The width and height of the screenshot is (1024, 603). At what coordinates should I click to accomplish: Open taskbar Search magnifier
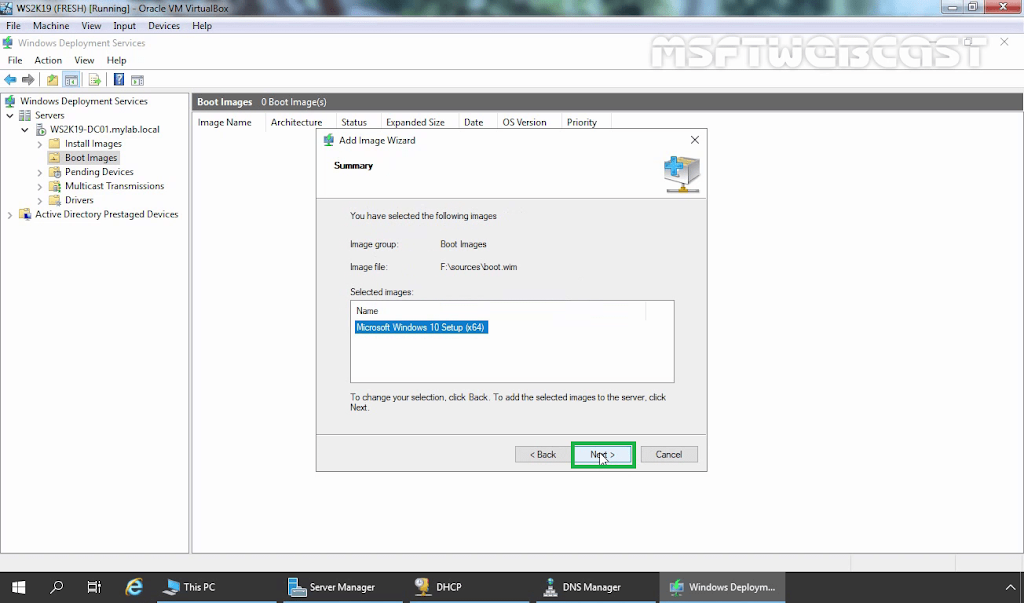57,587
